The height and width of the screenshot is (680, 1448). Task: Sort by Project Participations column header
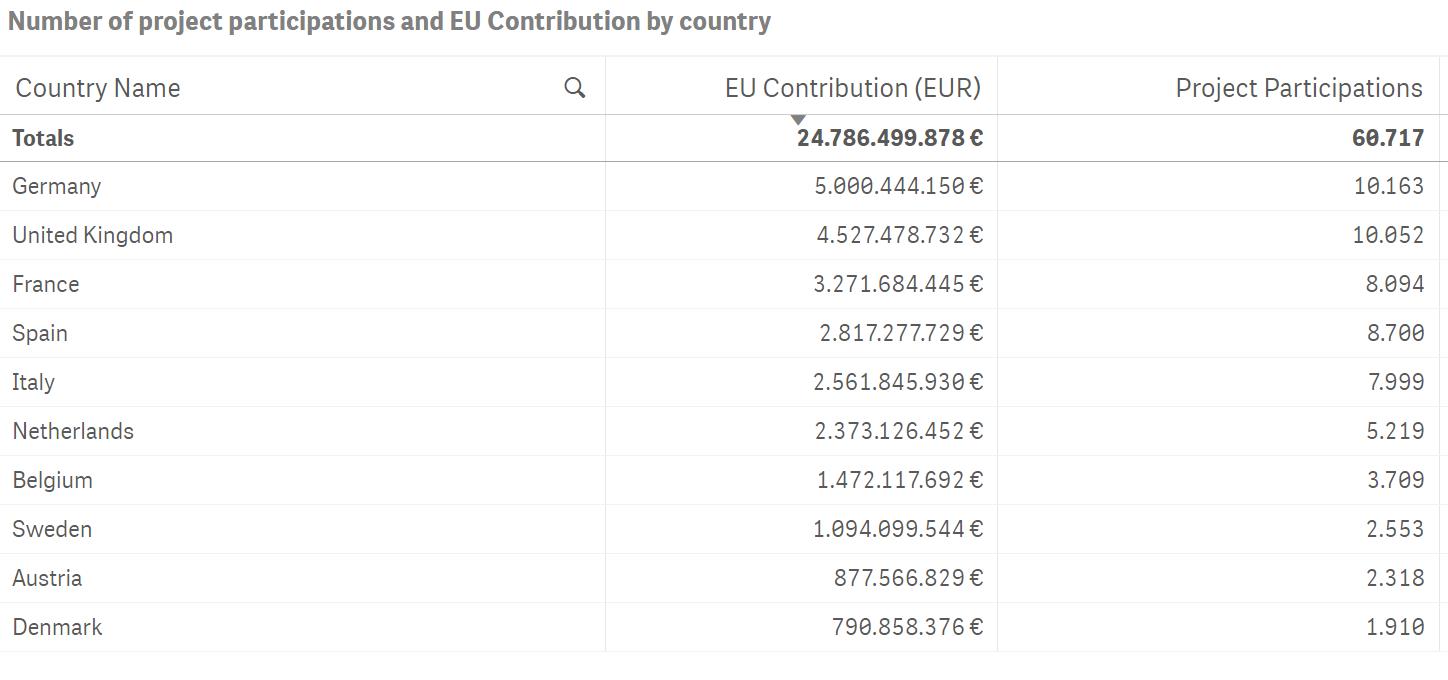click(x=1298, y=88)
